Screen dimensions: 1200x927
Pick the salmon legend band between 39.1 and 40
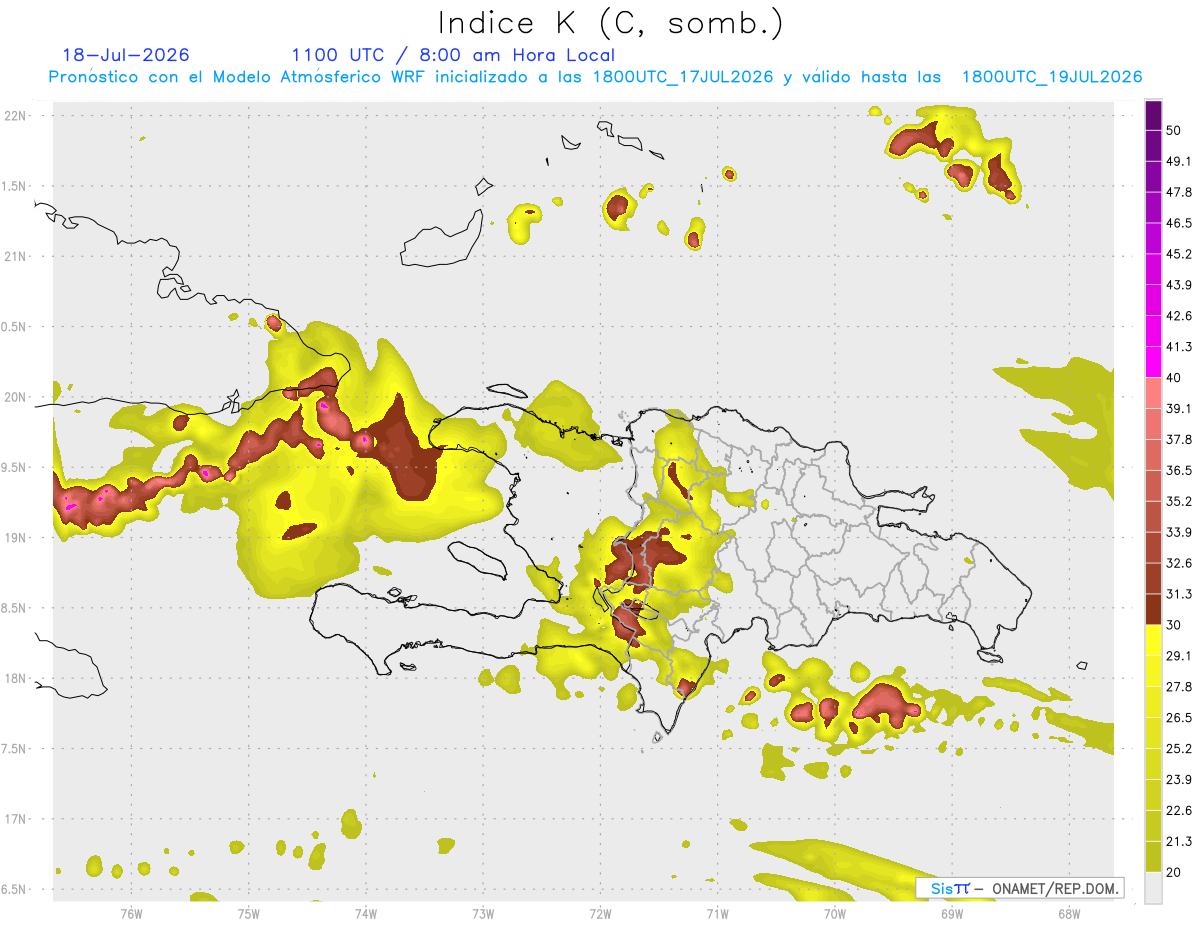coord(1154,393)
